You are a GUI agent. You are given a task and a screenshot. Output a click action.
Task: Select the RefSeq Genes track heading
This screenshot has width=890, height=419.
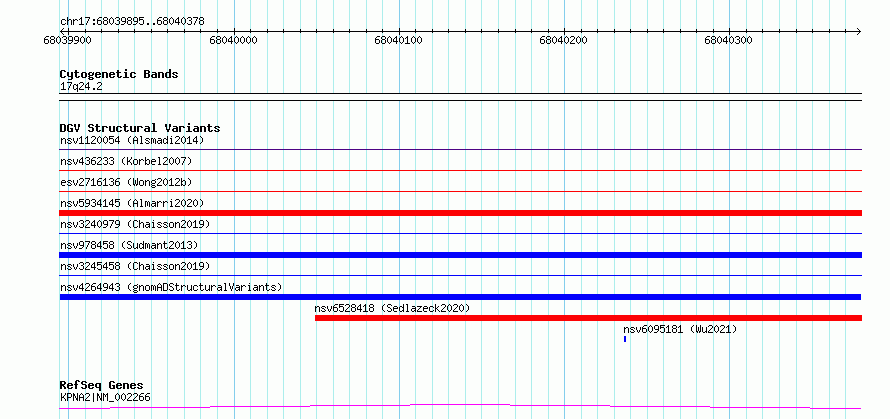tap(102, 386)
